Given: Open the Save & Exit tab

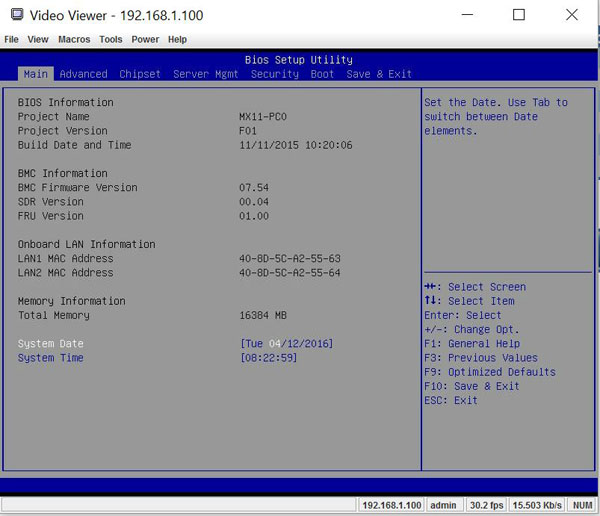Looking at the screenshot, I should pos(379,74).
